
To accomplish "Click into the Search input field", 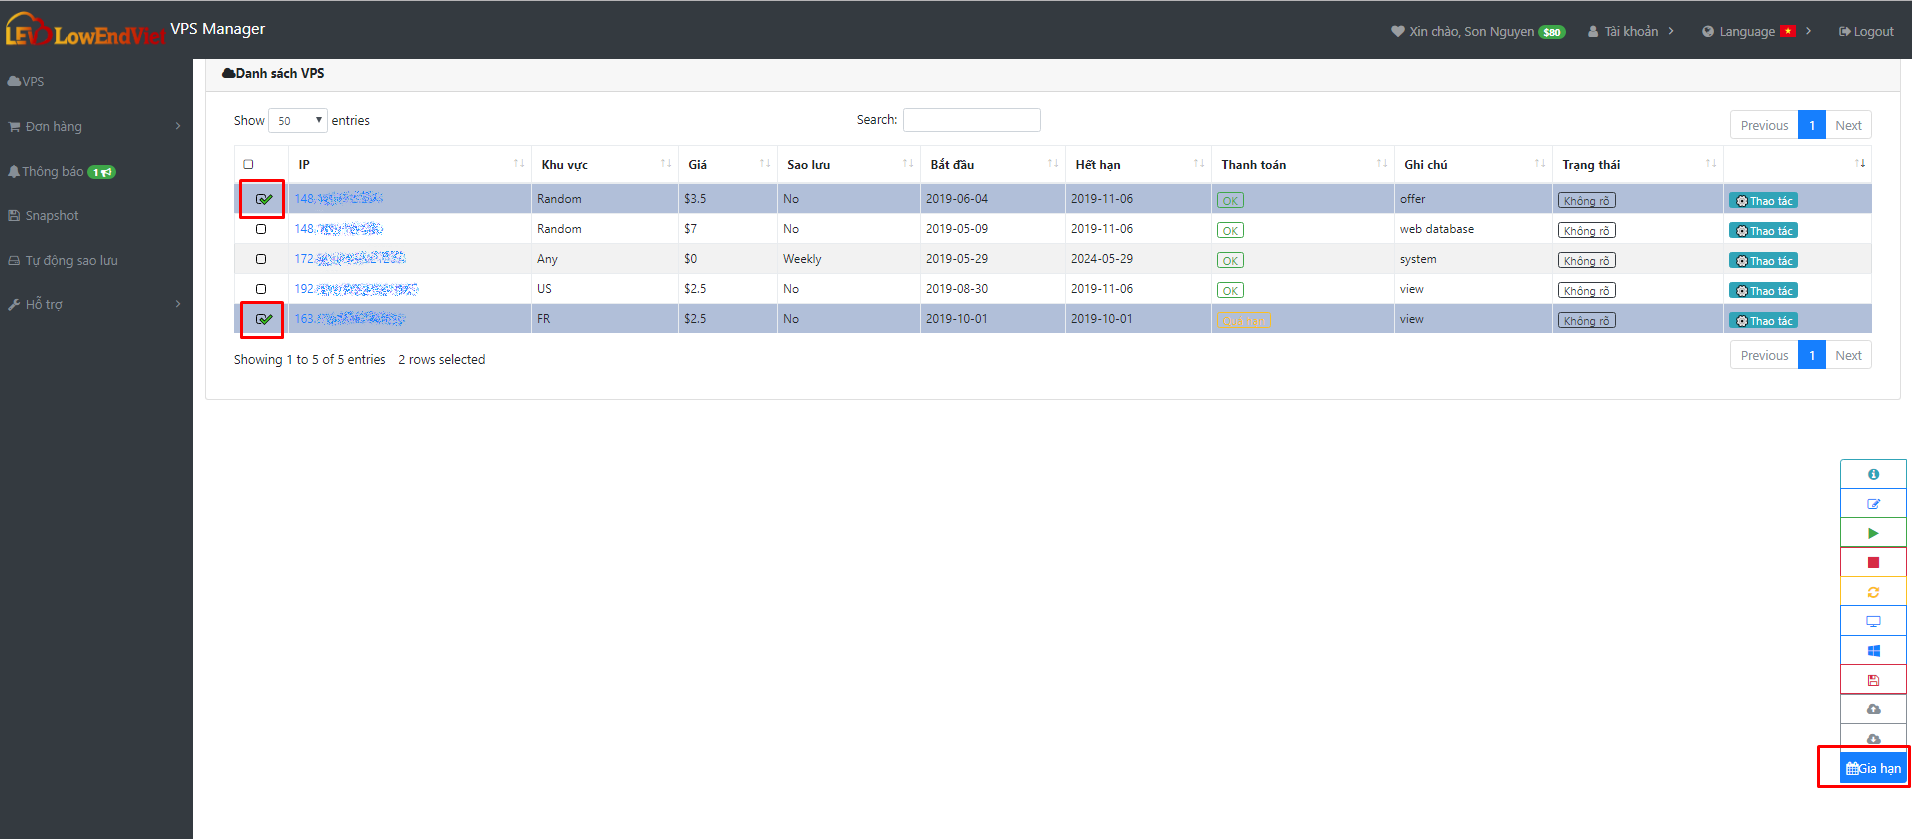I will [x=971, y=120].
